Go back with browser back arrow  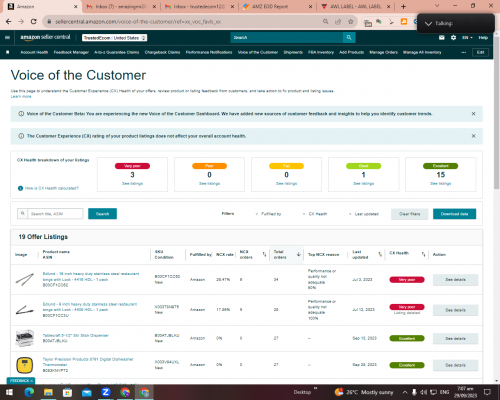point(9,22)
